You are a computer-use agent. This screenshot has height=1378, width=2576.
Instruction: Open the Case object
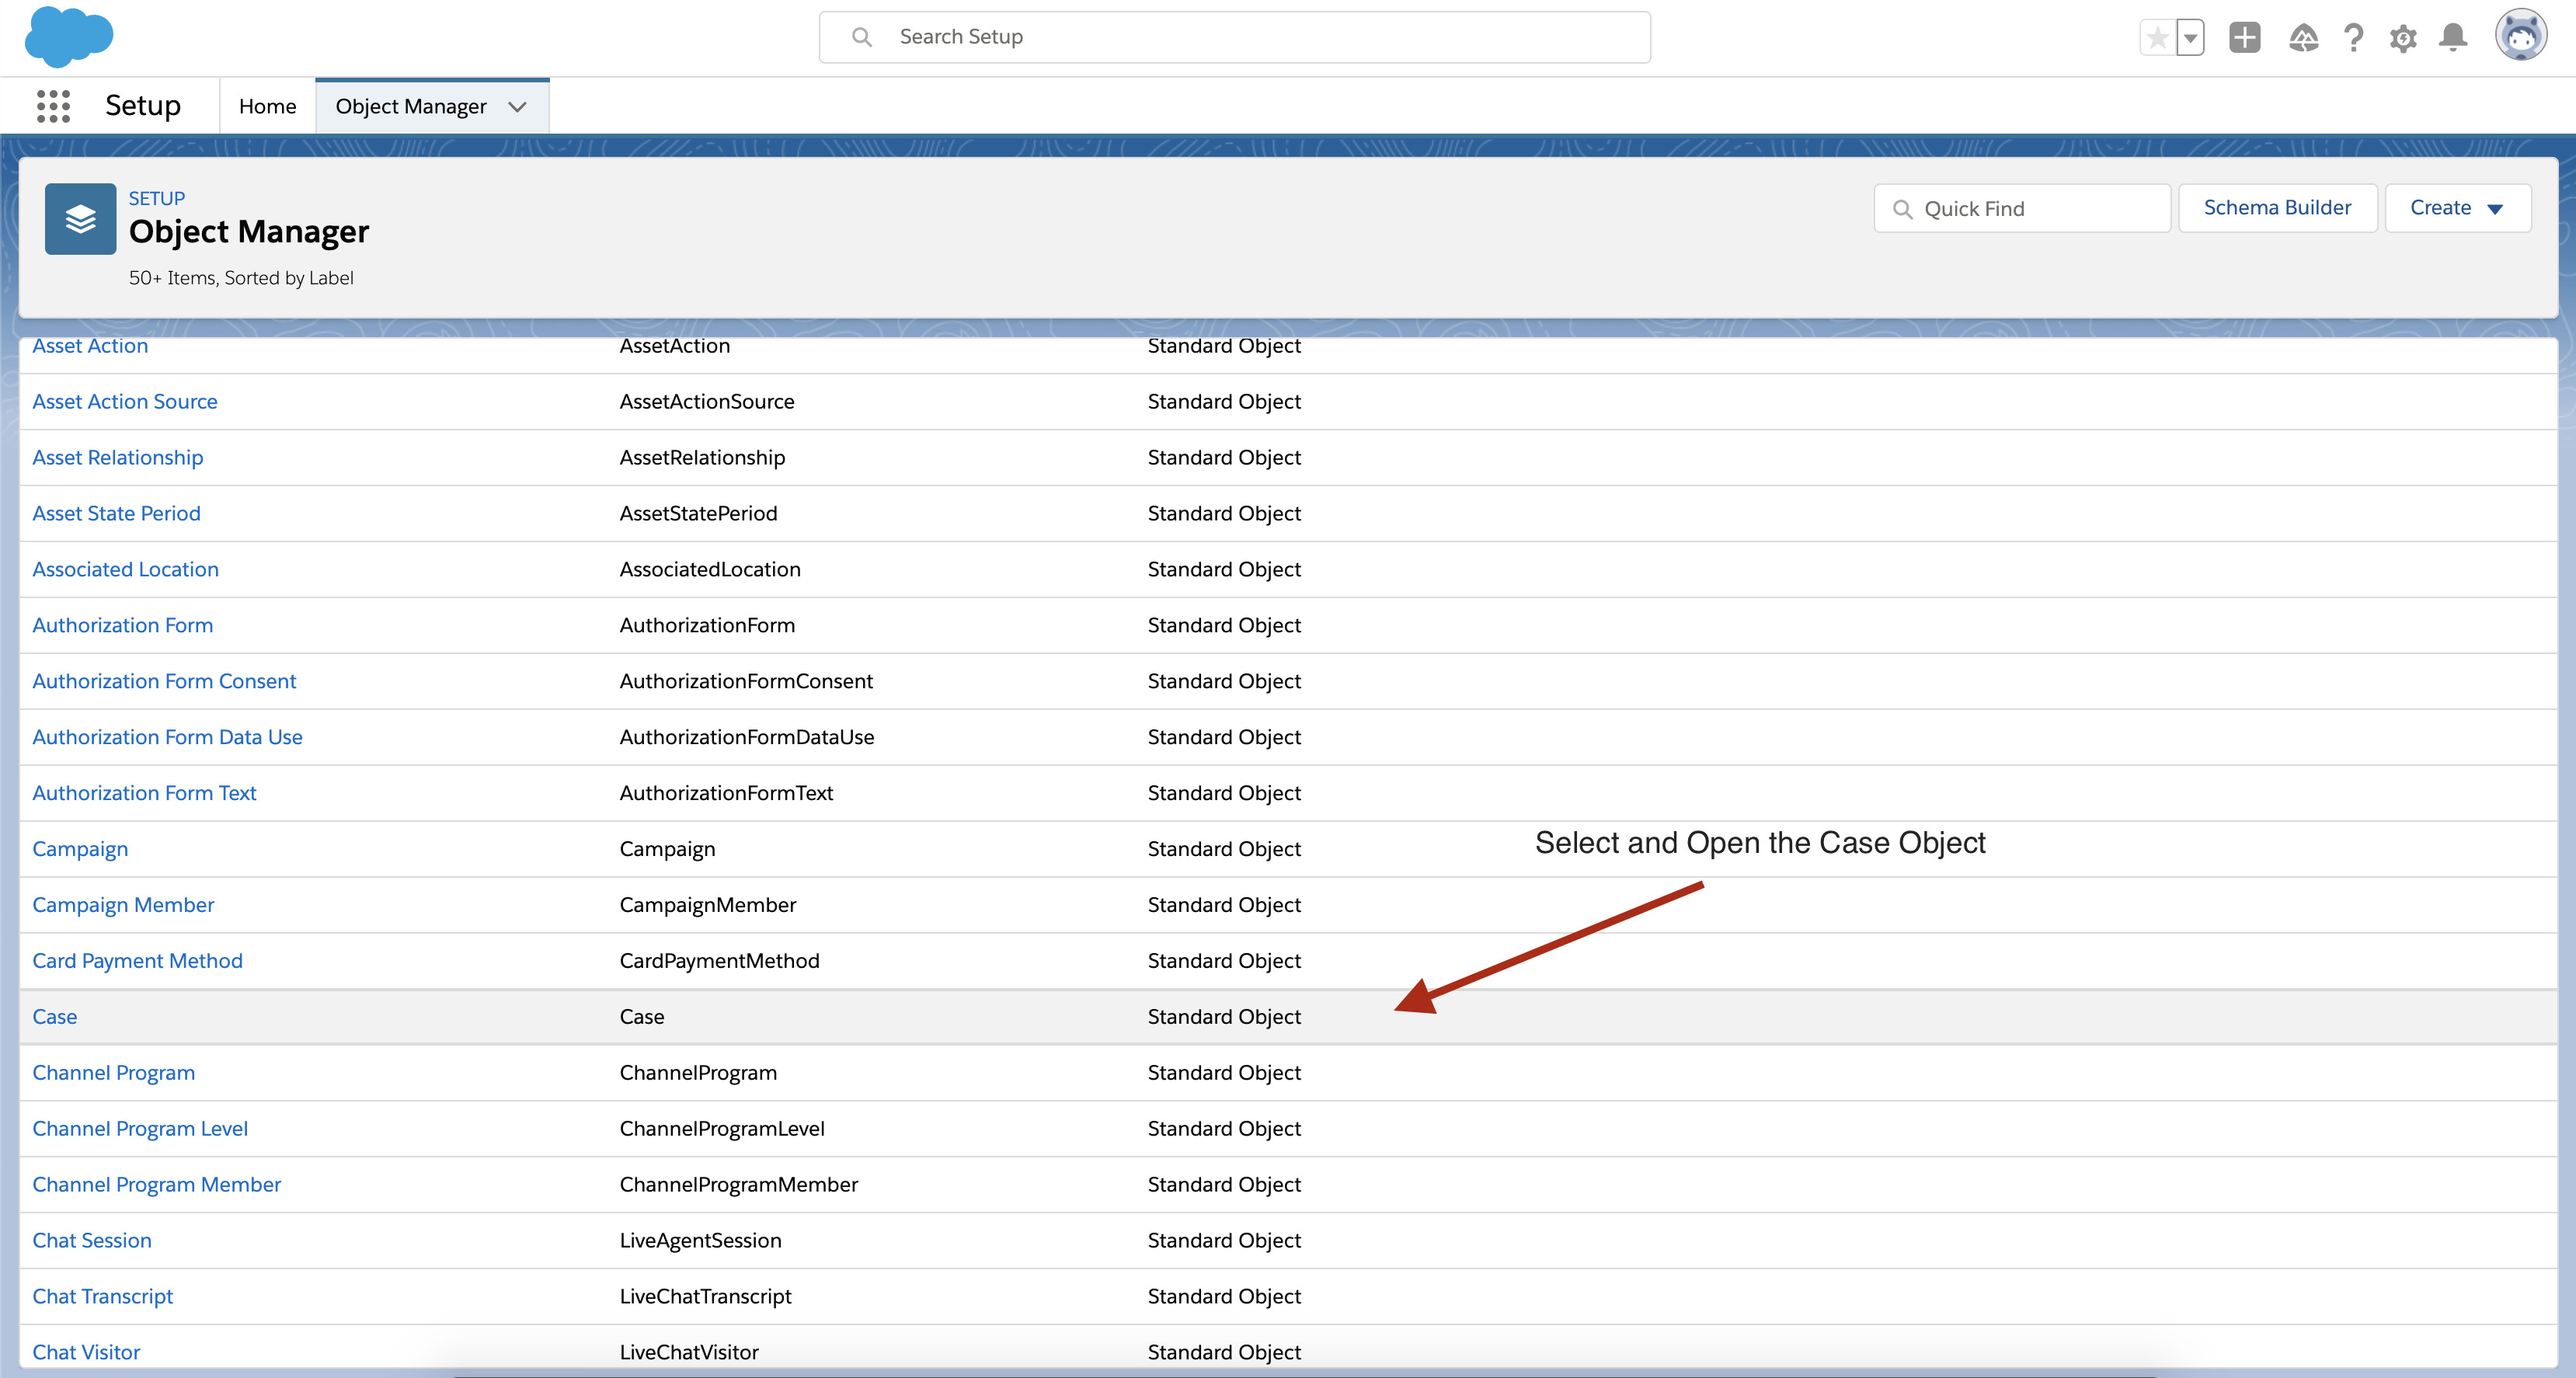(x=55, y=1016)
